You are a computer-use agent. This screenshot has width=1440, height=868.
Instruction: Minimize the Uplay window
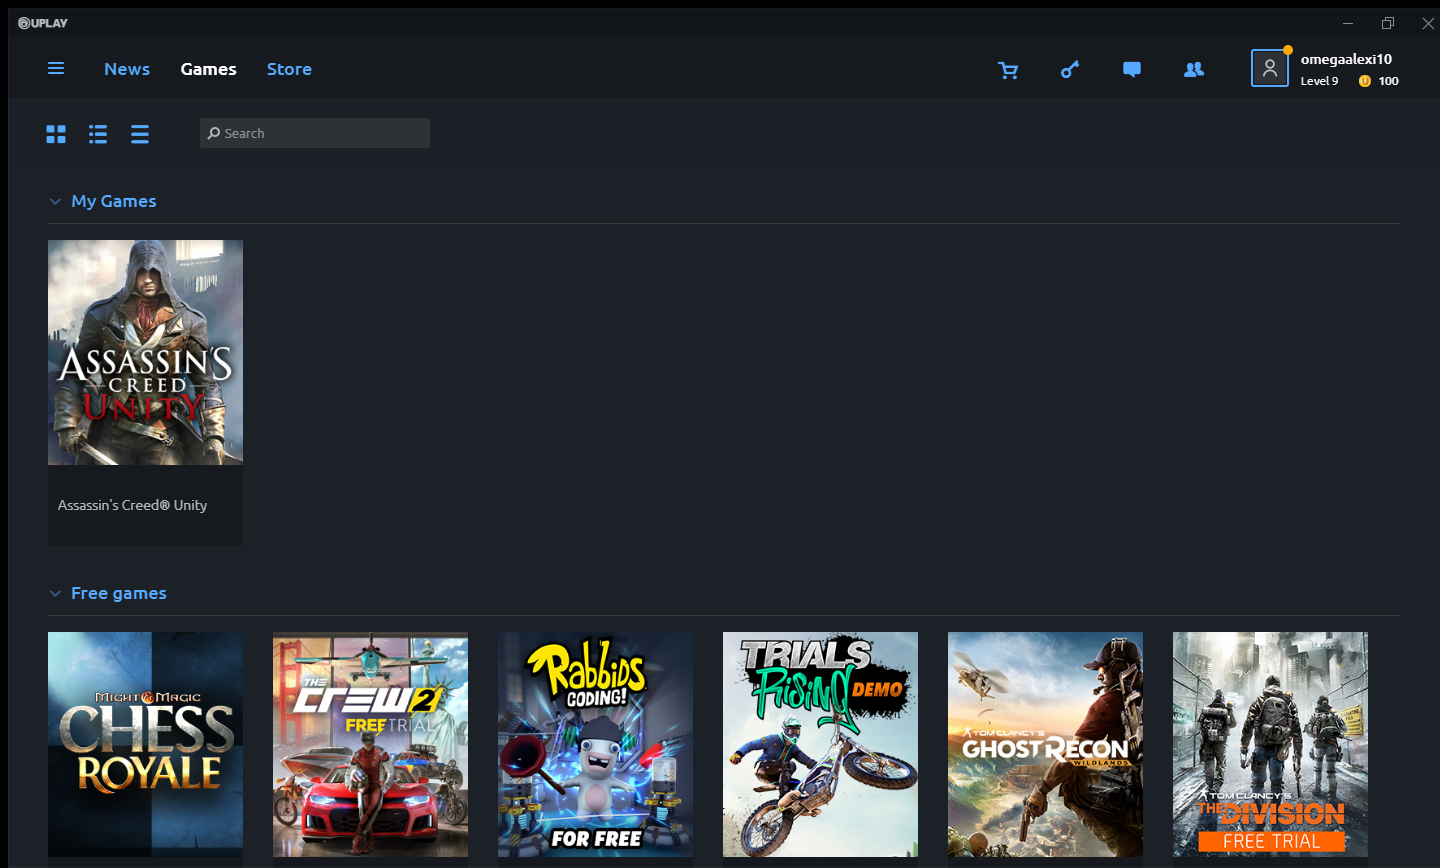(1348, 23)
